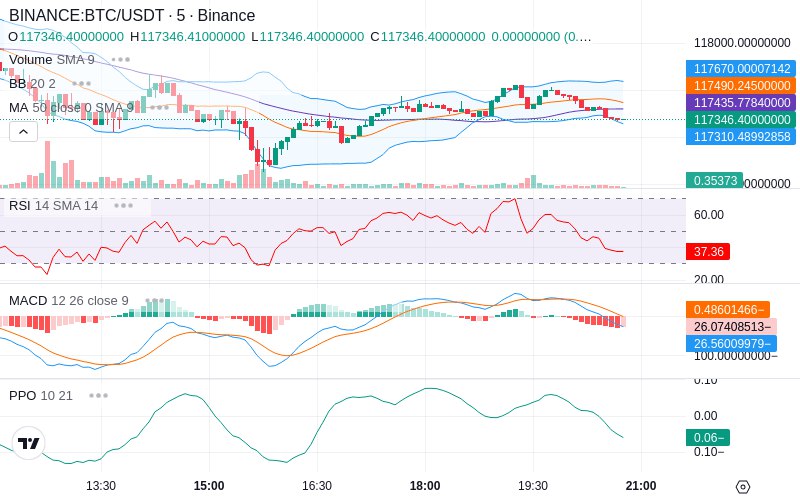Select the PPO 10 21 legend label

click(41, 395)
